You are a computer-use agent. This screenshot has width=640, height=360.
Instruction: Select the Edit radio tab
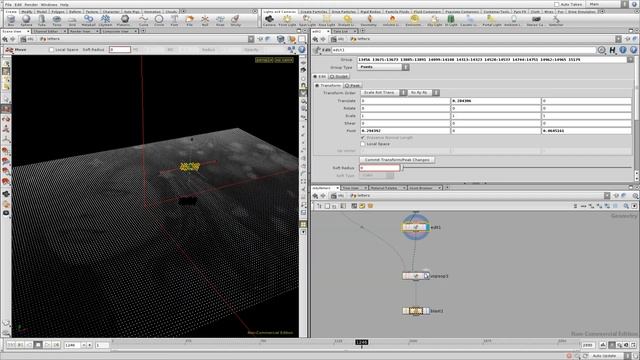[320, 77]
